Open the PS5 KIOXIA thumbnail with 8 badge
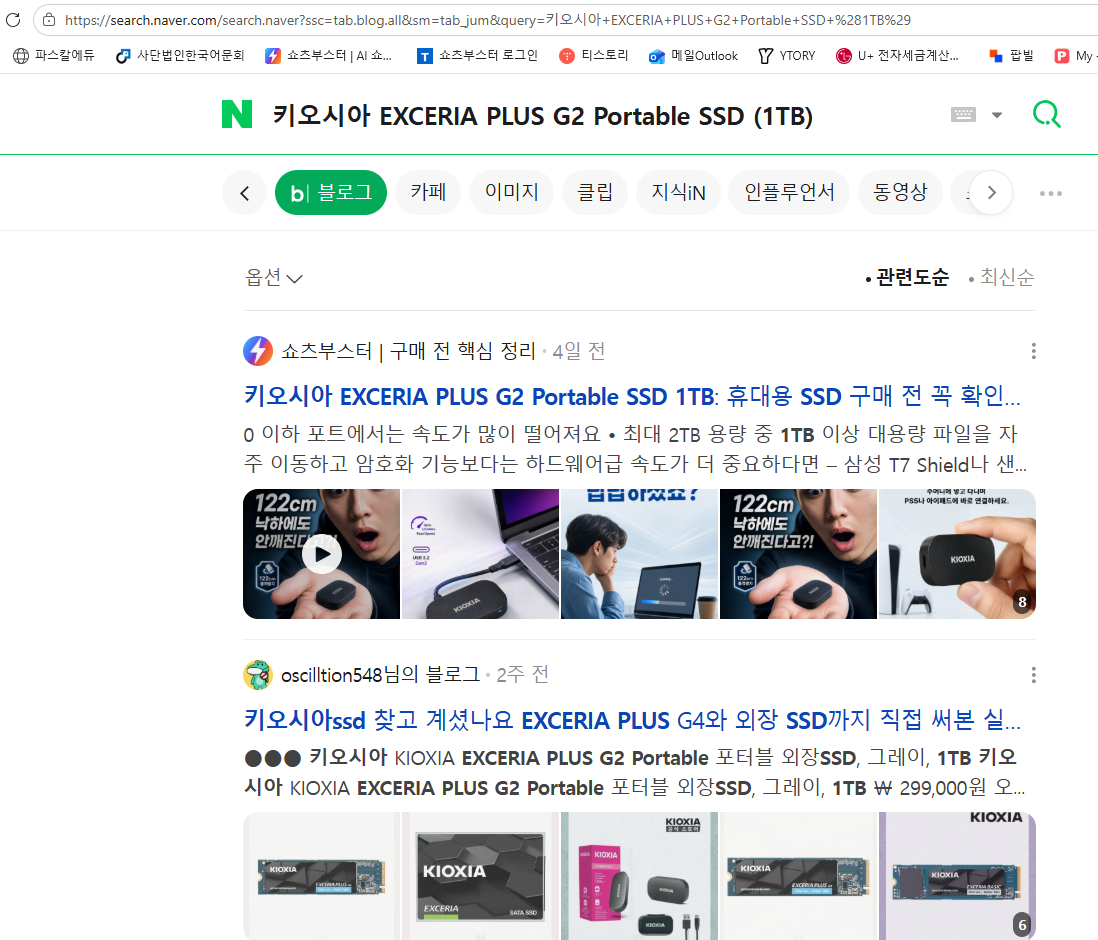 (x=957, y=554)
